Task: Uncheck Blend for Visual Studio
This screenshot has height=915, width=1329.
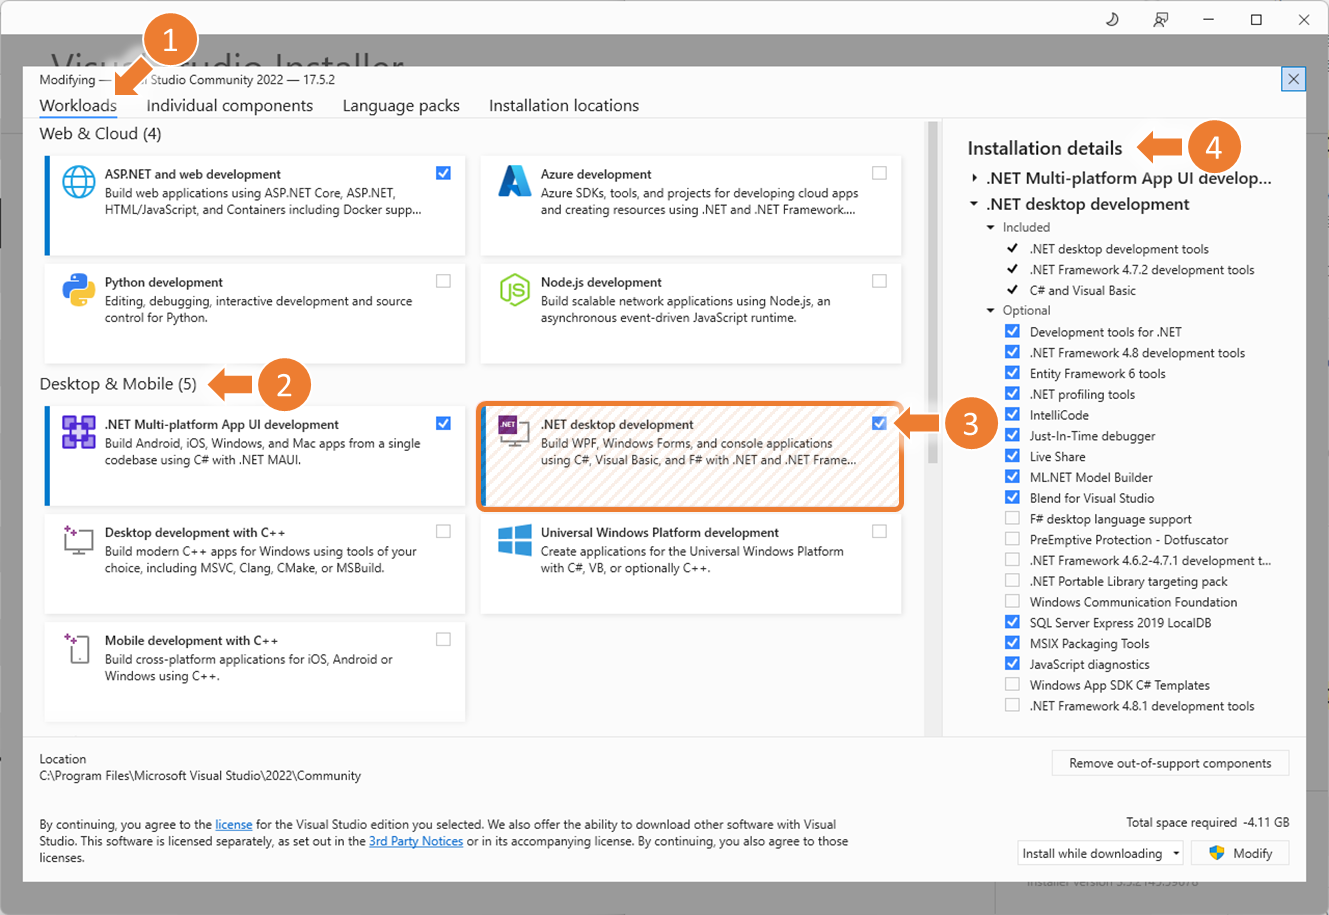Action: click(x=1012, y=498)
